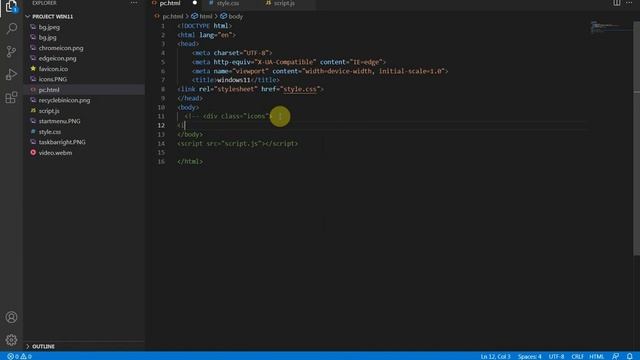Image resolution: width=640 pixels, height=360 pixels.
Task: Click body in the breadcrumb
Action: 236,16
